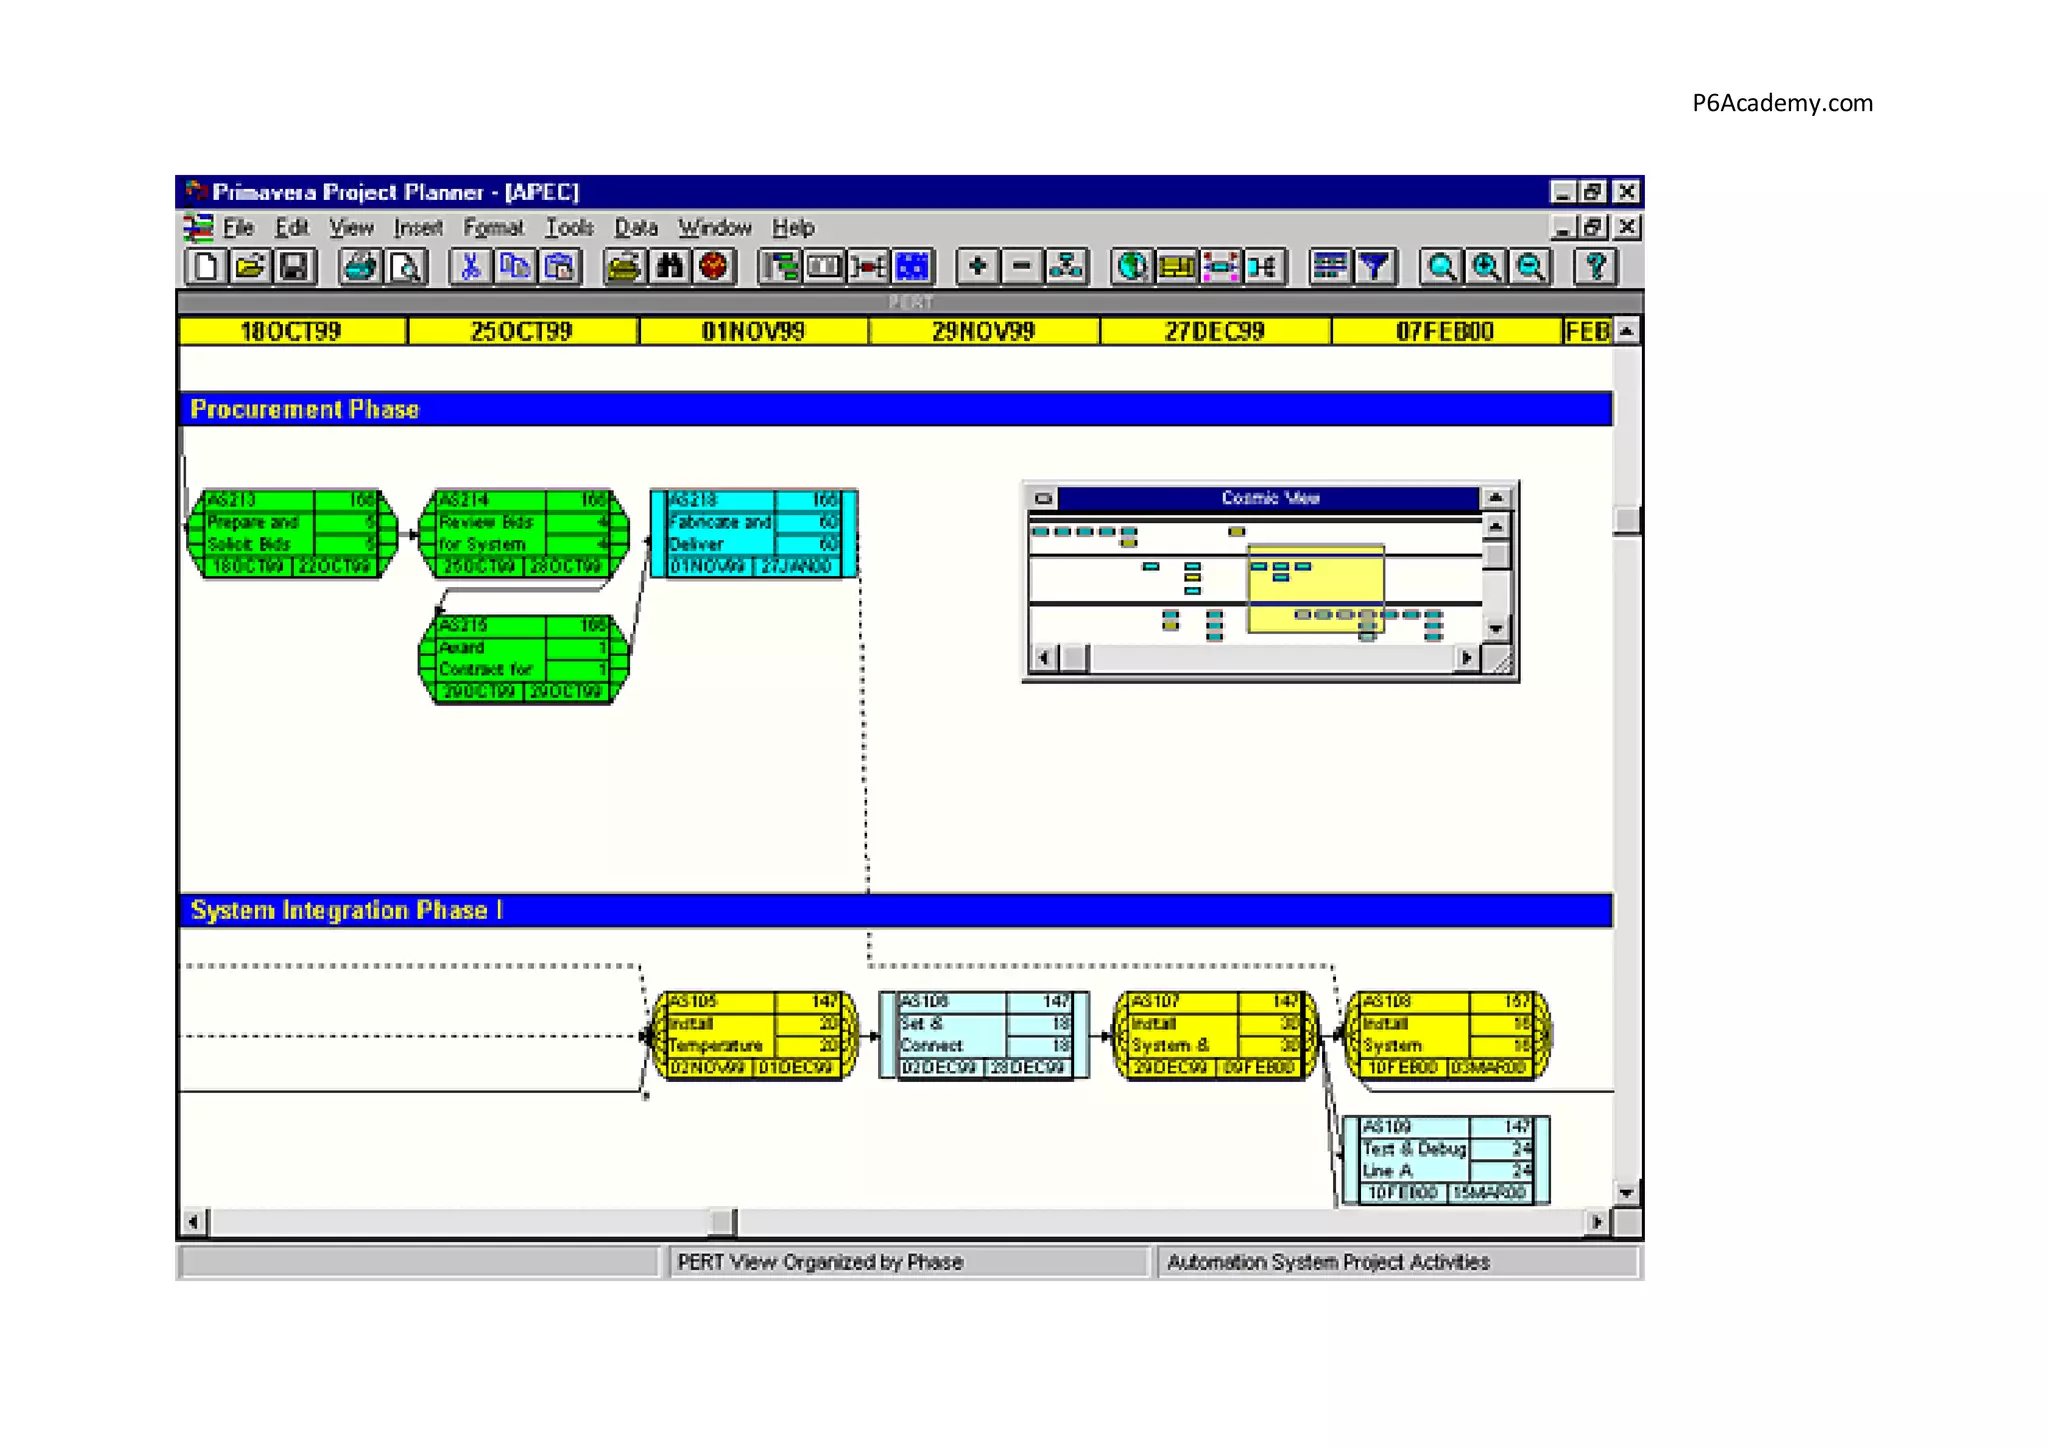This screenshot has height=1448, width=2048.
Task: Click the minus Delete Activity icon
Action: pos(1021,267)
